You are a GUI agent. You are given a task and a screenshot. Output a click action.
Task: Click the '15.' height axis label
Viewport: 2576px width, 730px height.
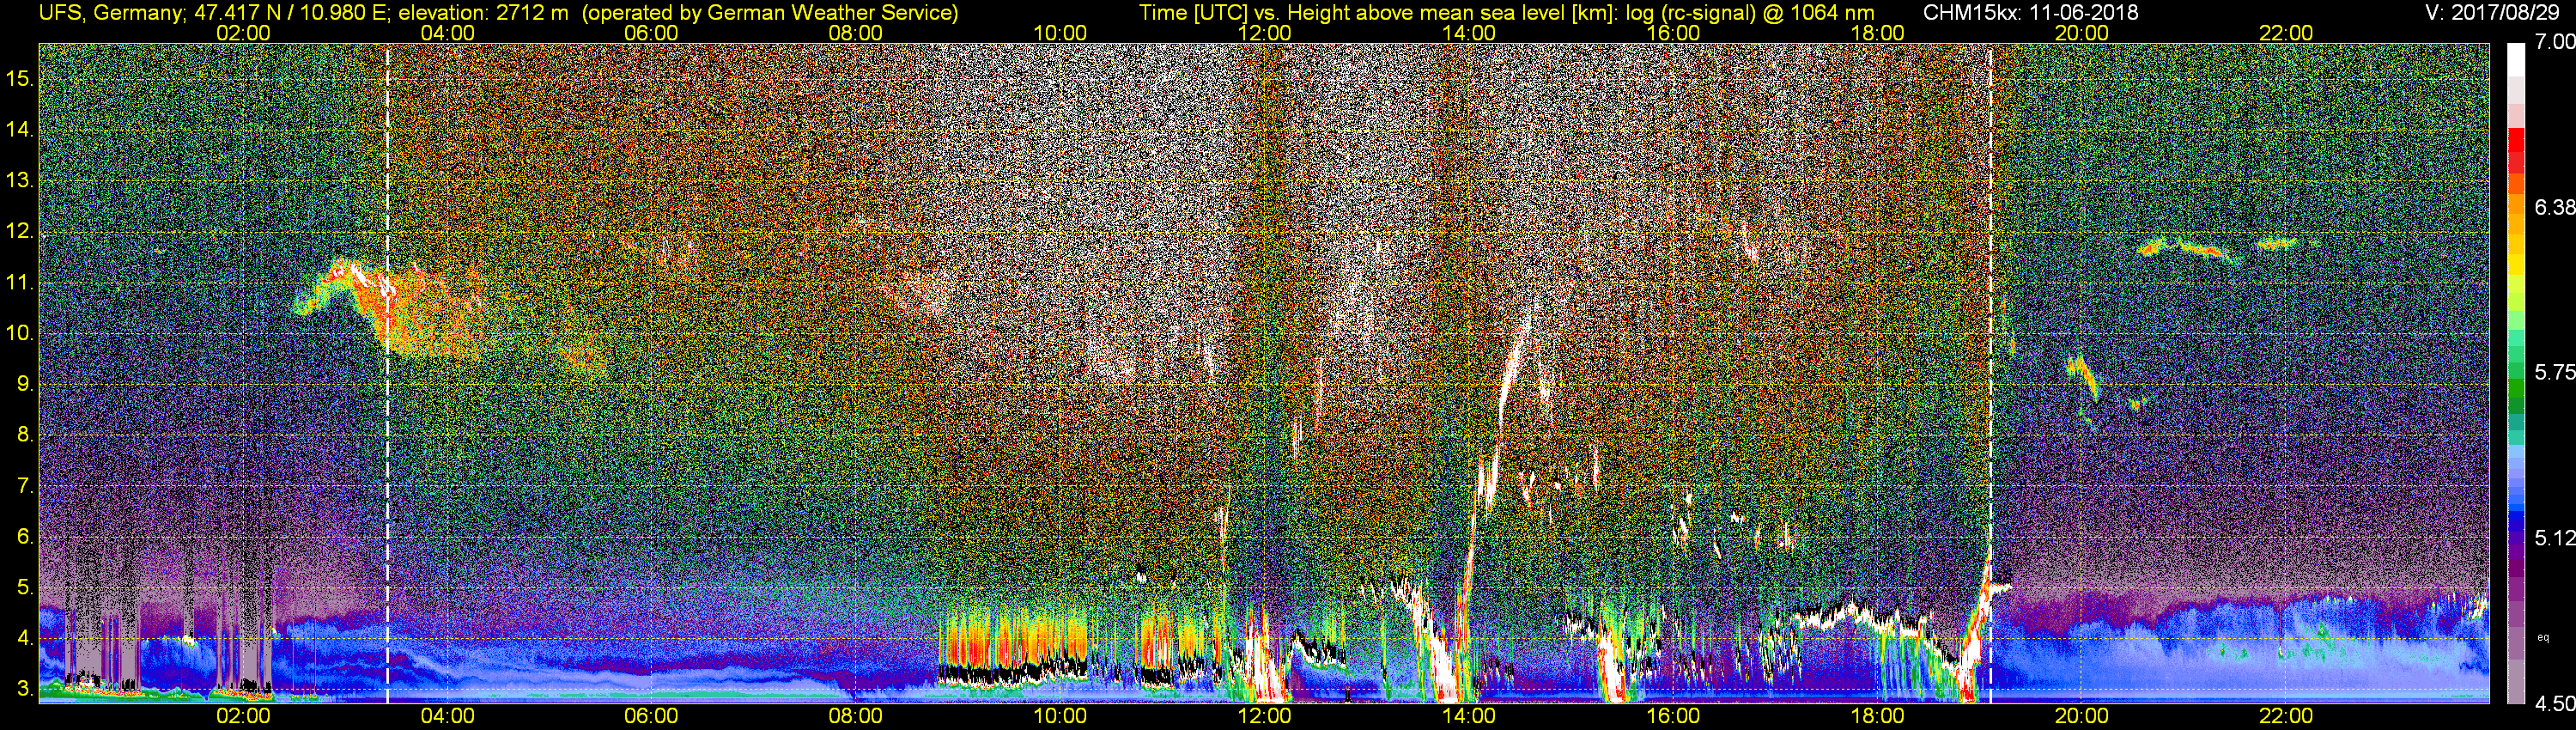20,79
